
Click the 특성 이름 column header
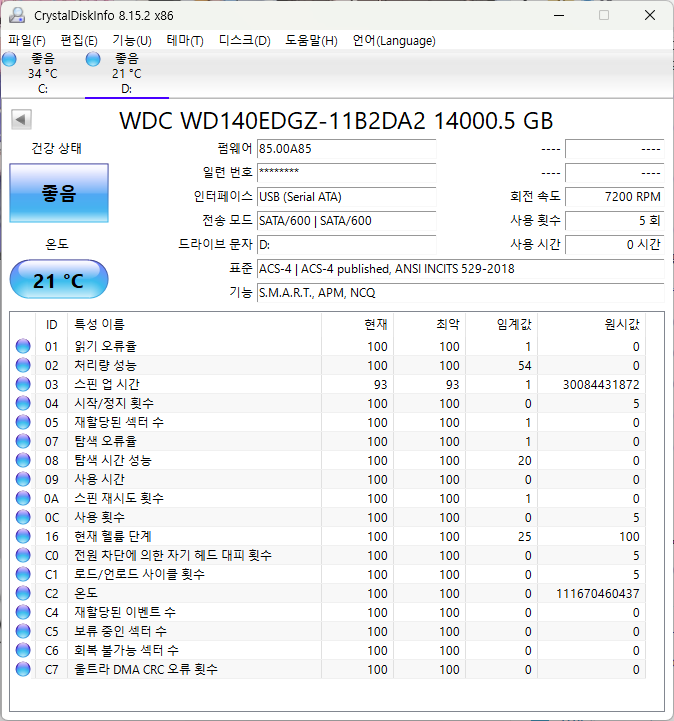[x=194, y=325]
